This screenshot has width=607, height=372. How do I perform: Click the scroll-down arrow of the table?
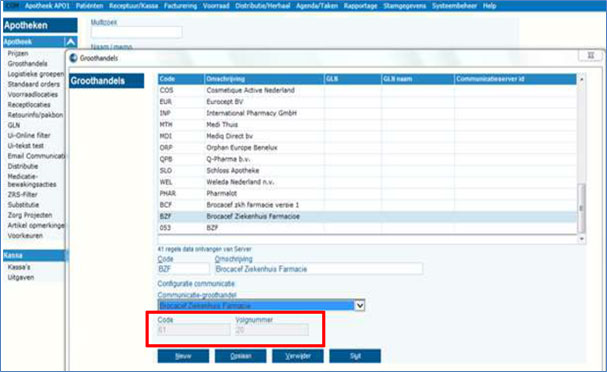coord(581,239)
